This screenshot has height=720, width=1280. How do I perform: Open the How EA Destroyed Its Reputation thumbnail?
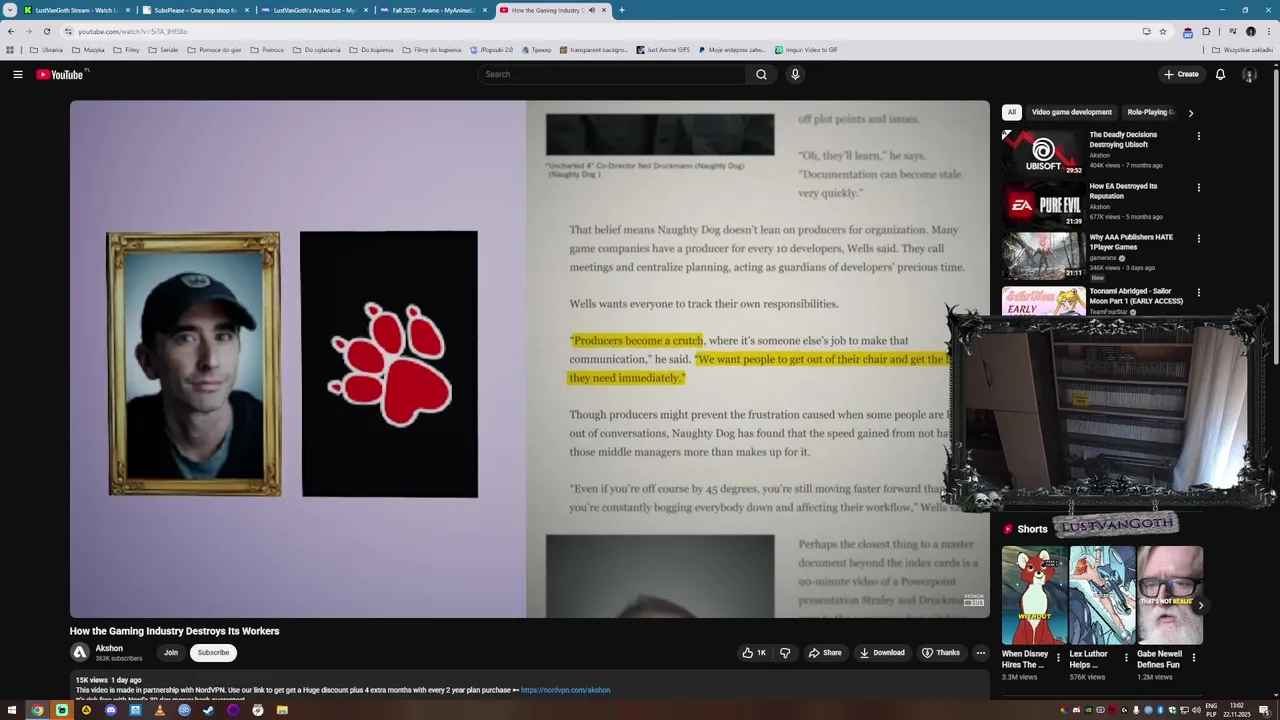[1043, 204]
